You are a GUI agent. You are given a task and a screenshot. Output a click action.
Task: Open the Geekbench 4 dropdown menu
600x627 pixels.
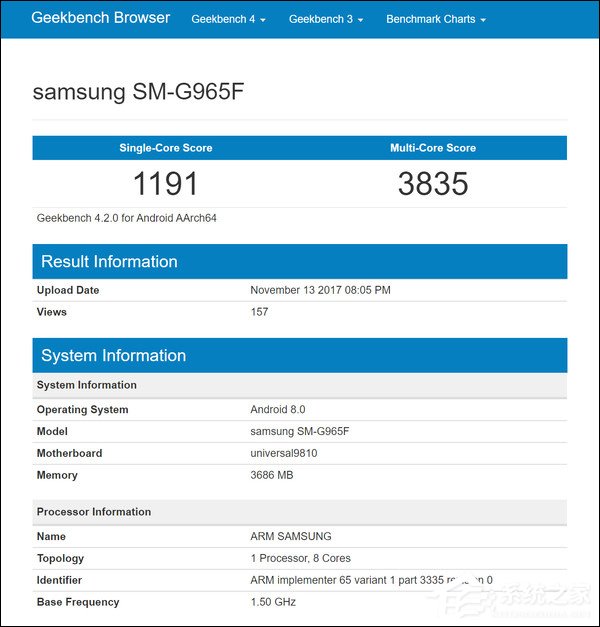point(228,19)
